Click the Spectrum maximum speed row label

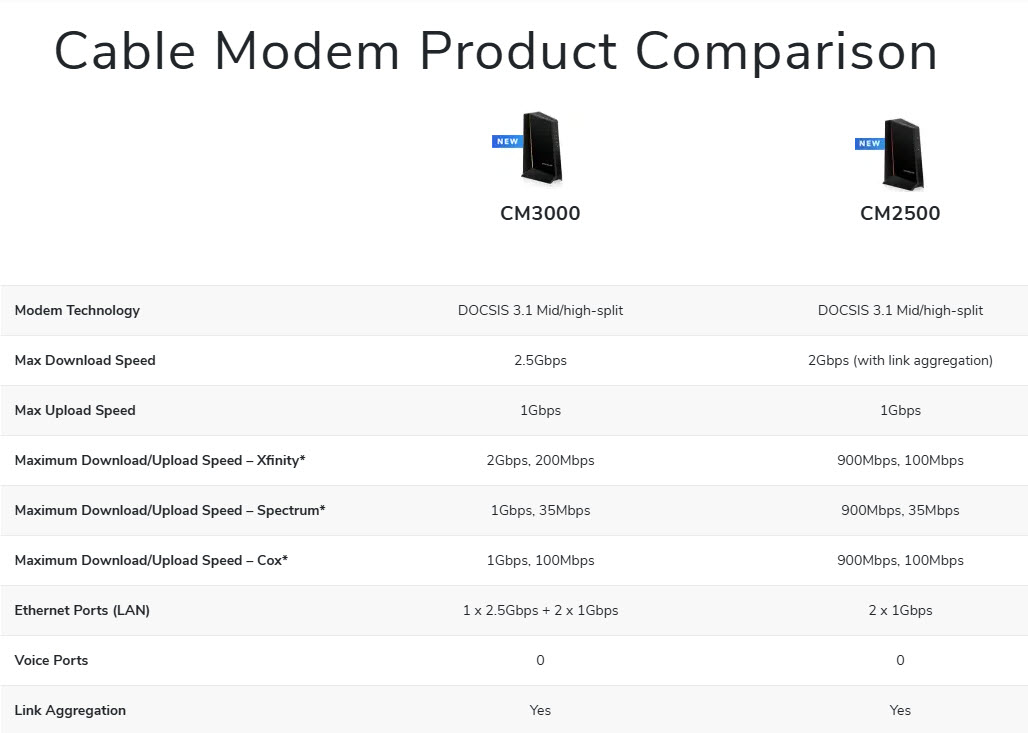(x=170, y=510)
